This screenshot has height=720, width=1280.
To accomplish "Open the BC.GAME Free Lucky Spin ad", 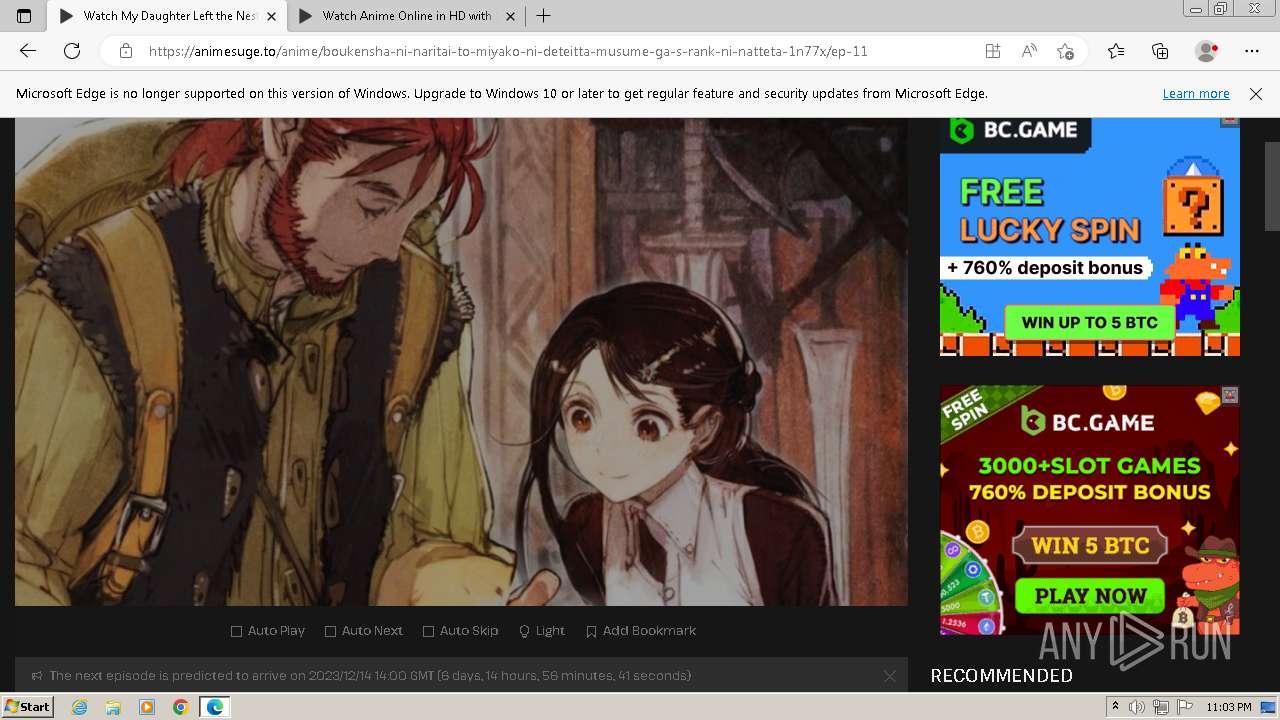I will tap(1090, 236).
